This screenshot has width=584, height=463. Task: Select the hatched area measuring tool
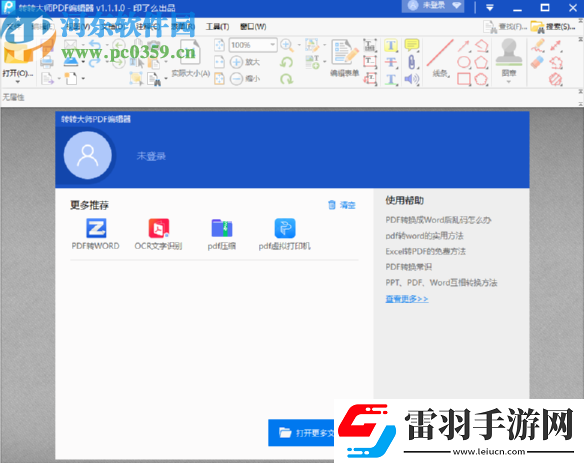pyautogui.click(x=556, y=79)
